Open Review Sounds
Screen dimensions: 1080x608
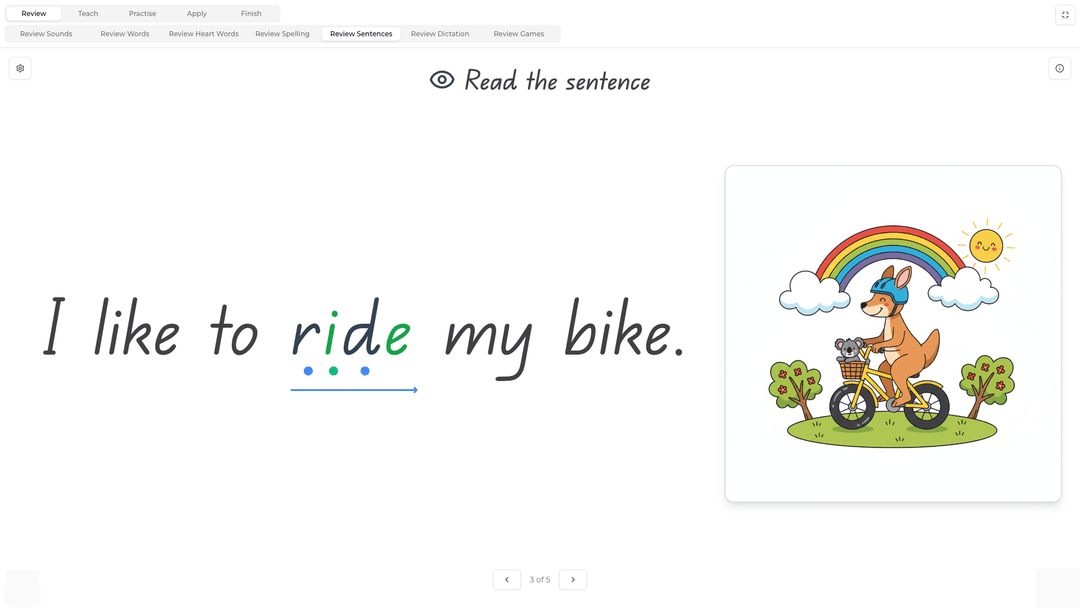[x=45, y=33]
